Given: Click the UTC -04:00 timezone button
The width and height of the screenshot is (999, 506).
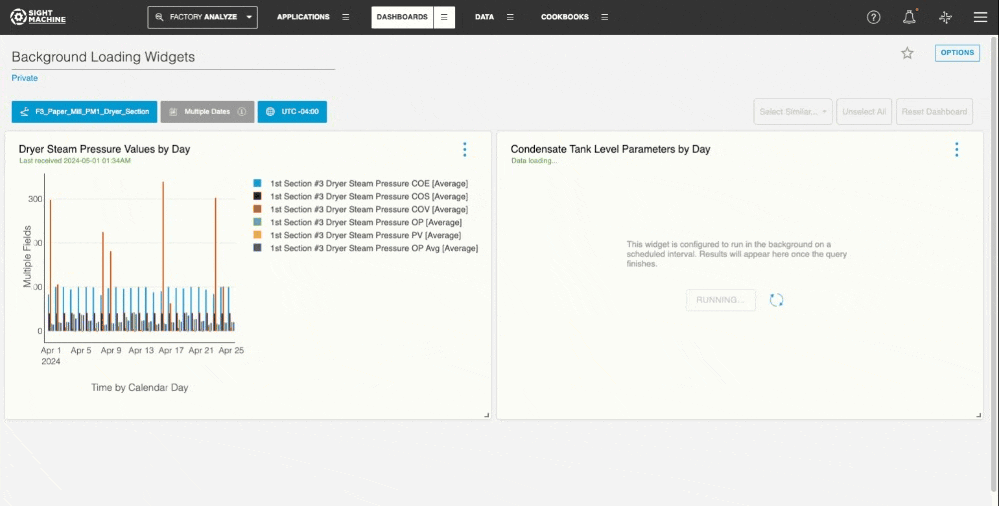Looking at the screenshot, I should click(292, 112).
